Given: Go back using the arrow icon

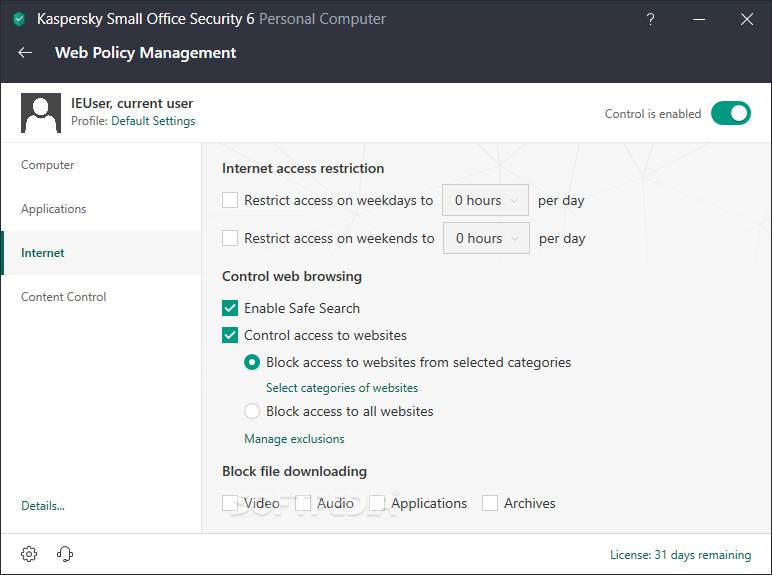Looking at the screenshot, I should (25, 53).
